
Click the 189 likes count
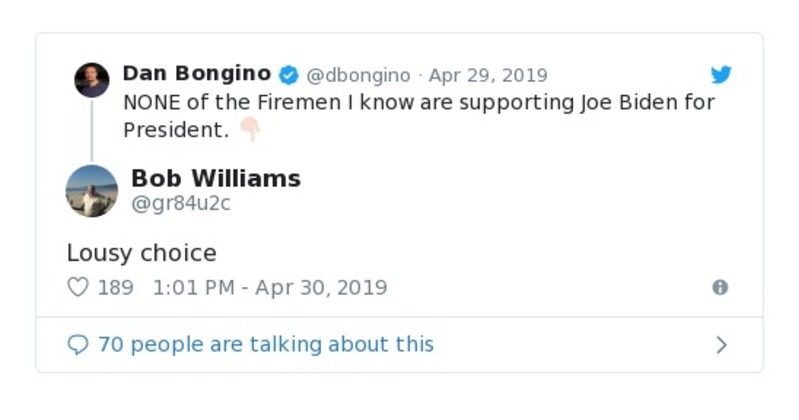115,288
